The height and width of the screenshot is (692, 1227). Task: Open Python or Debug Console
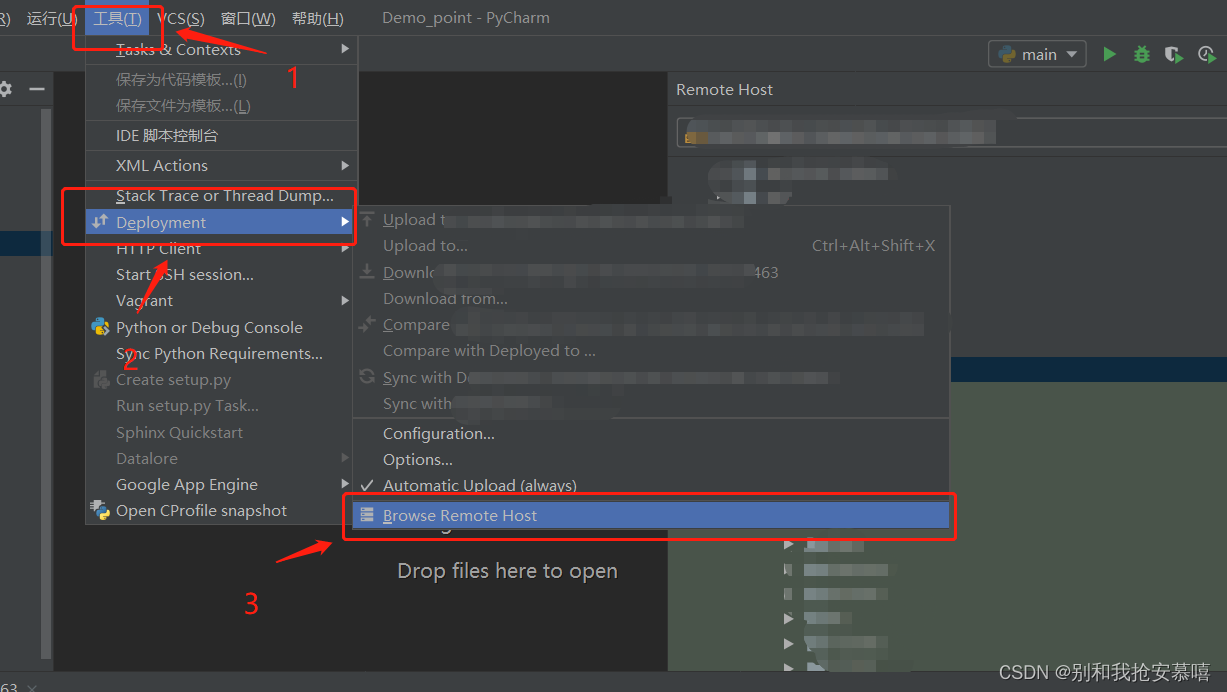click(221, 327)
